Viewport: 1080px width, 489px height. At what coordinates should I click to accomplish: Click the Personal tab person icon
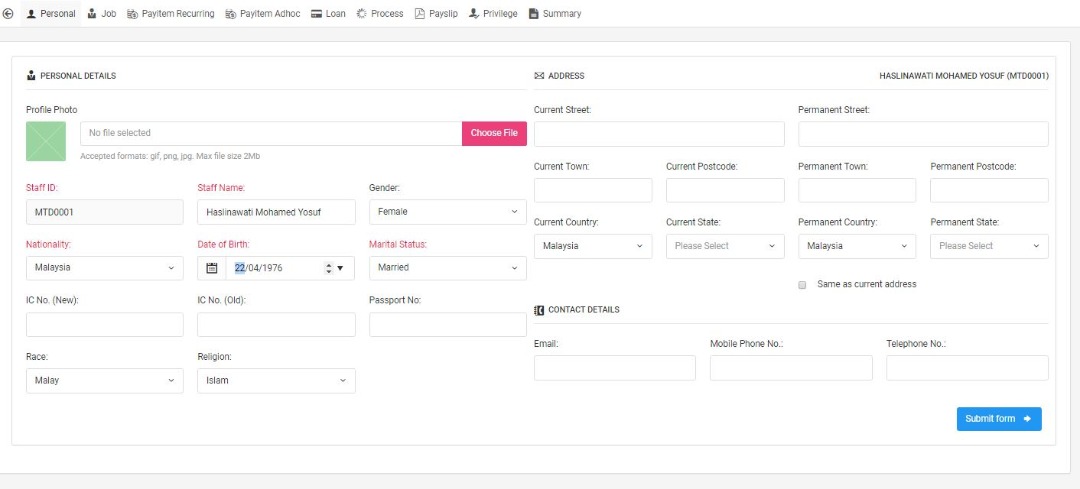coord(31,14)
